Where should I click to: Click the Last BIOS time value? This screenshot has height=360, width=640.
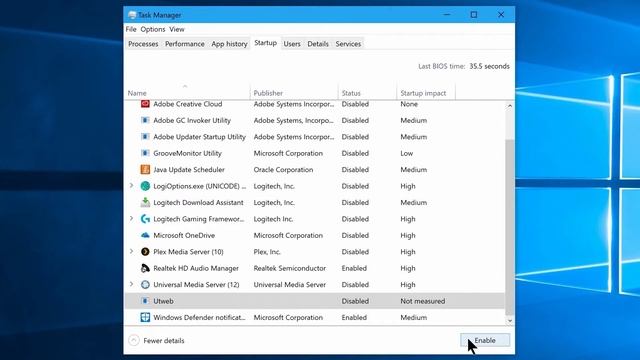(489, 66)
